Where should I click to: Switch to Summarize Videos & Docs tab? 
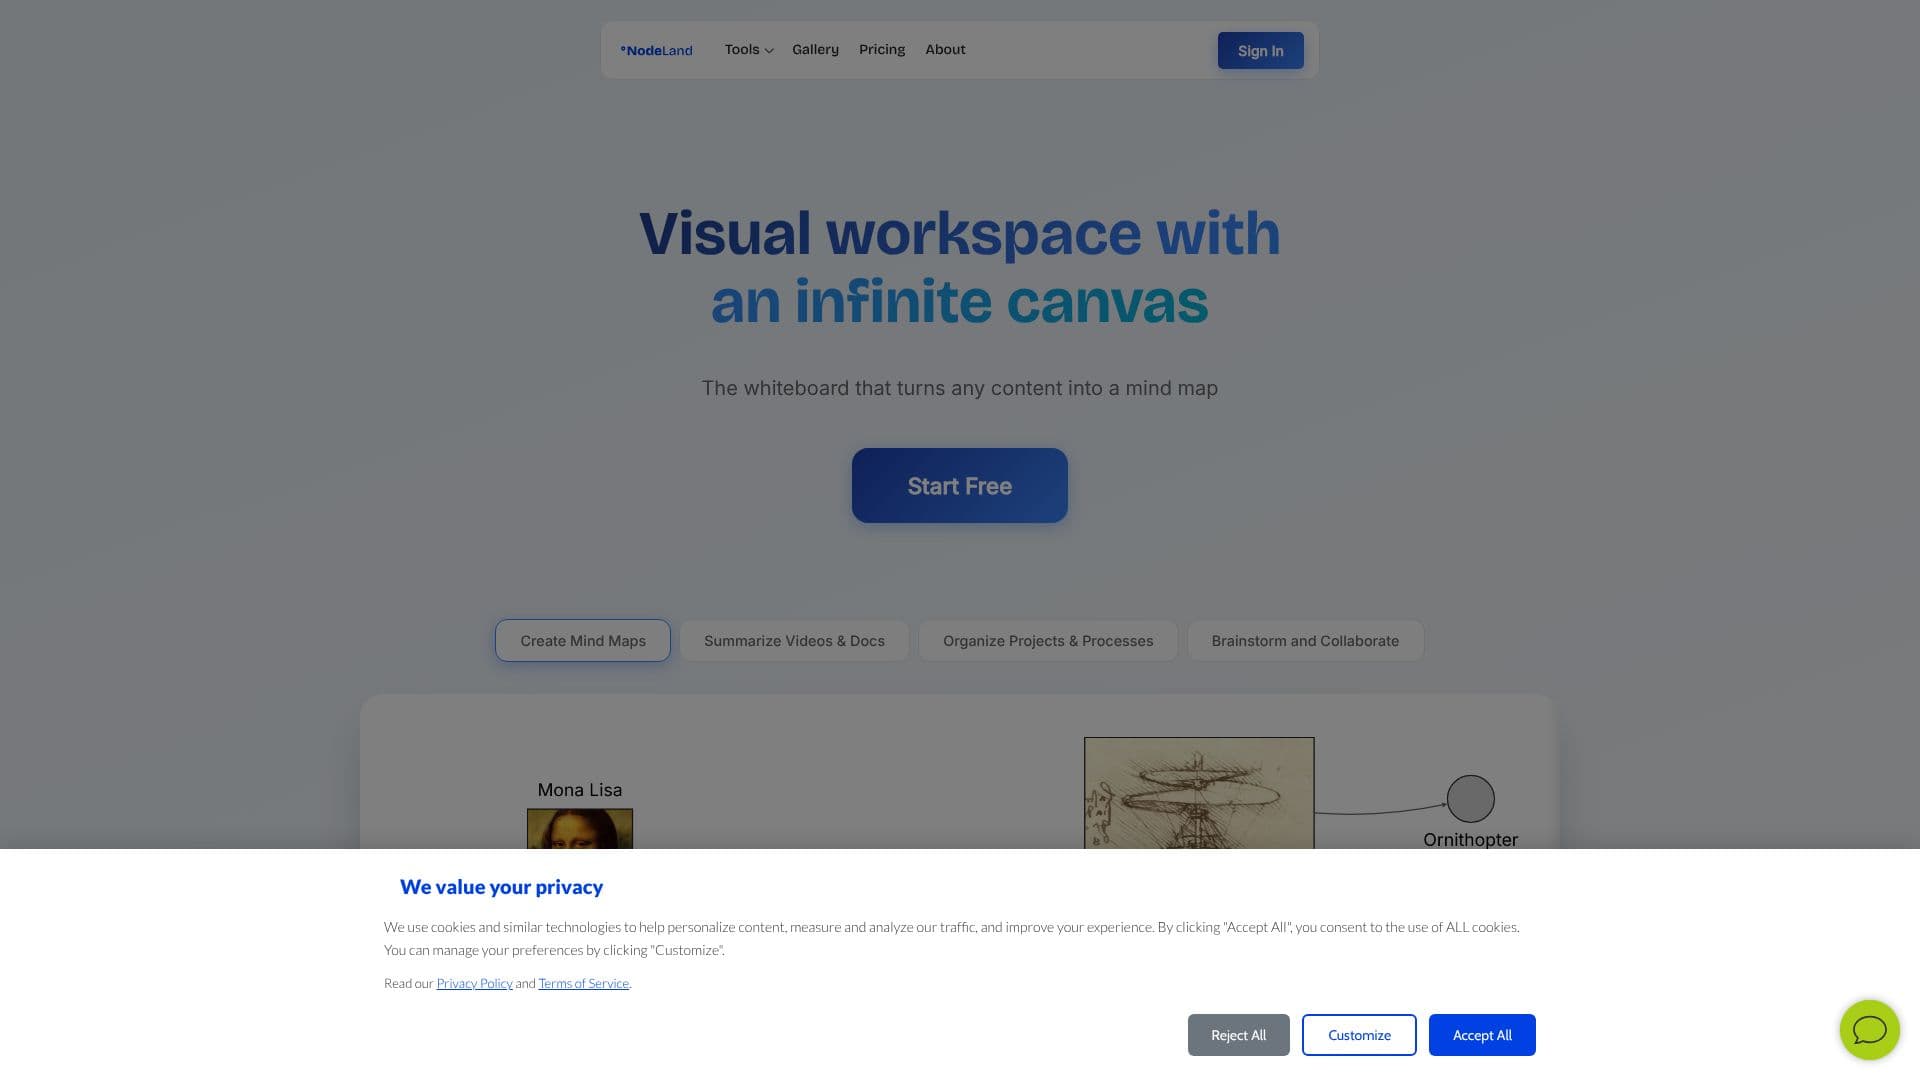pyautogui.click(x=794, y=640)
